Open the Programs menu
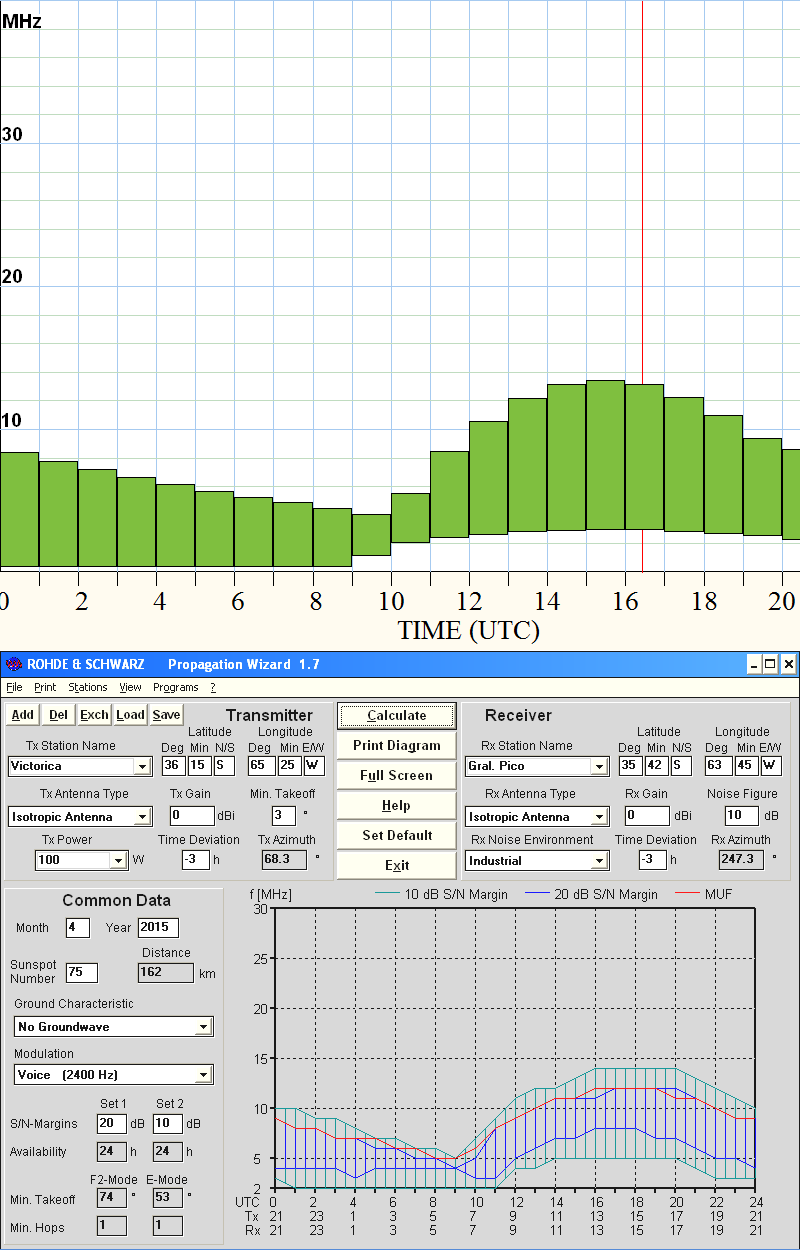The width and height of the screenshot is (800, 1250). point(176,687)
